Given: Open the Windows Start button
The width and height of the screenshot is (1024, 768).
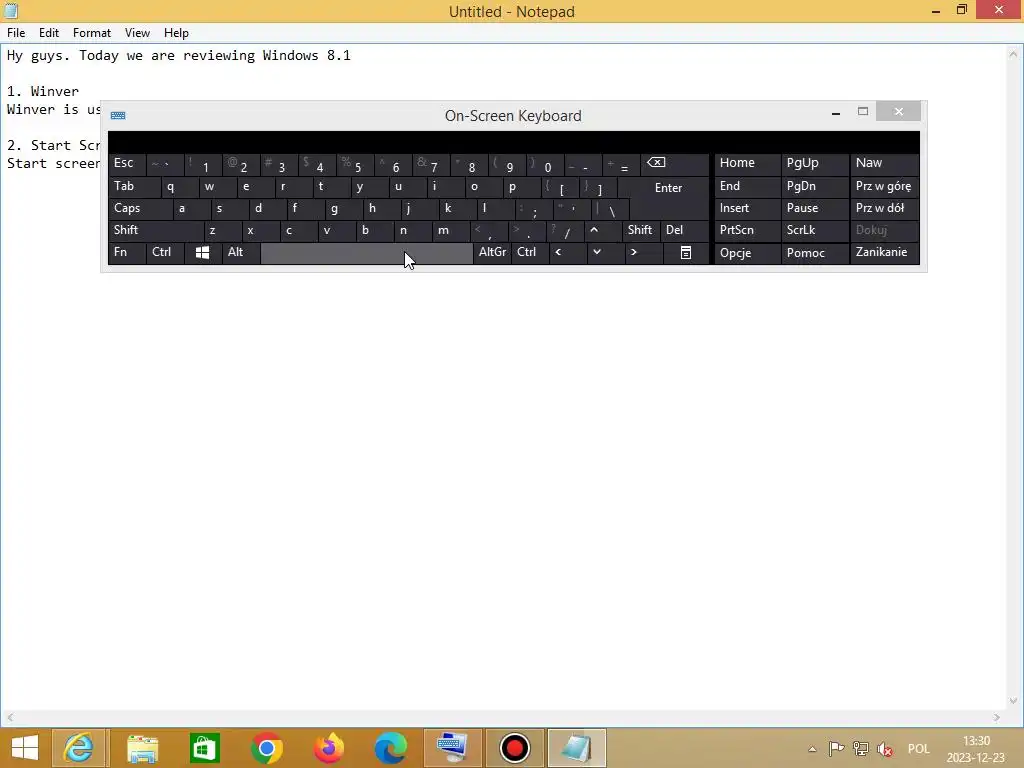Looking at the screenshot, I should coord(25,748).
